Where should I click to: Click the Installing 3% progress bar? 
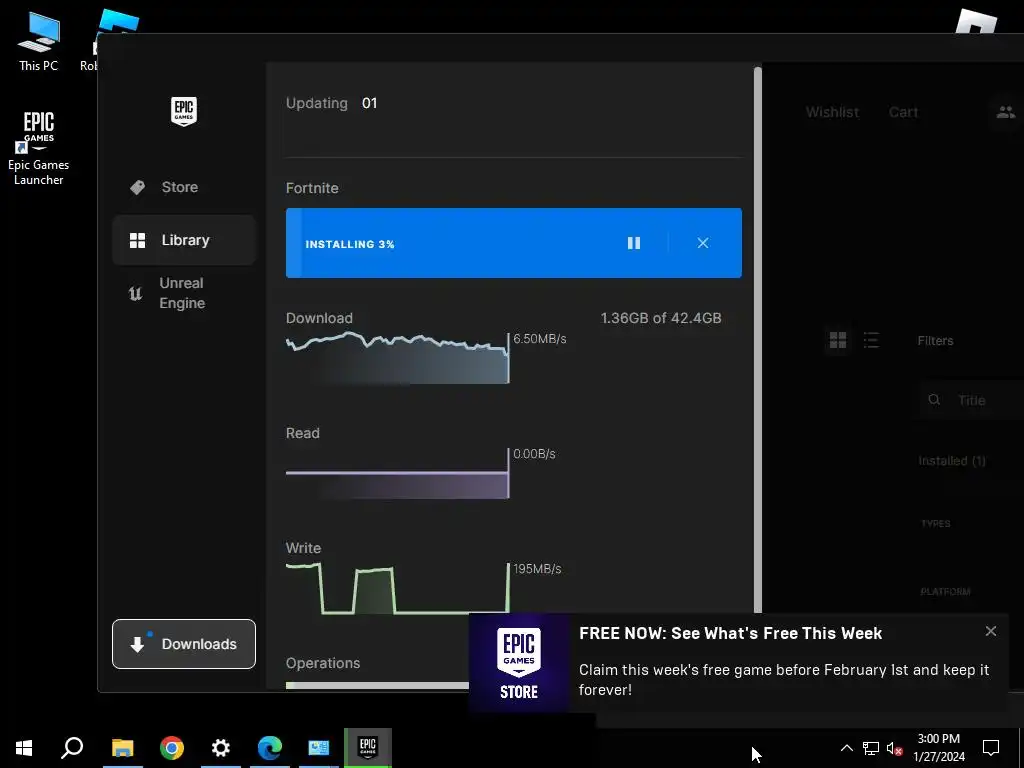point(513,243)
